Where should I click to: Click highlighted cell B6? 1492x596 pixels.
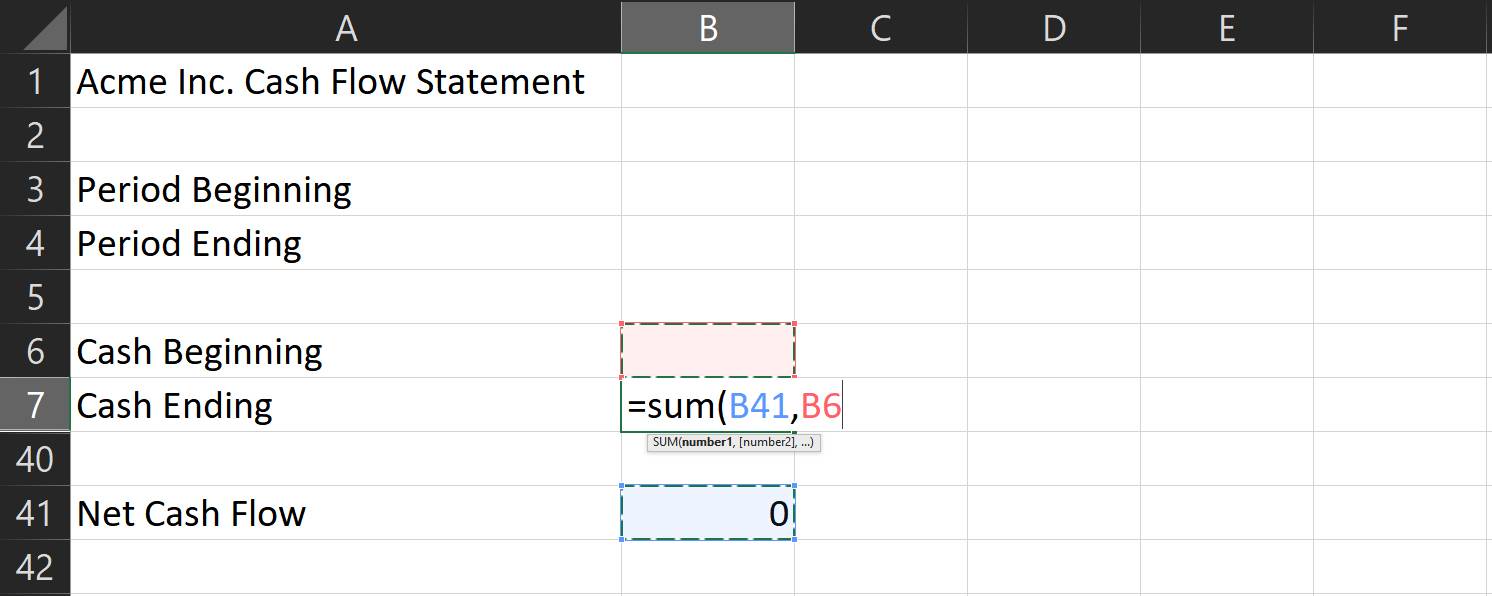click(708, 351)
